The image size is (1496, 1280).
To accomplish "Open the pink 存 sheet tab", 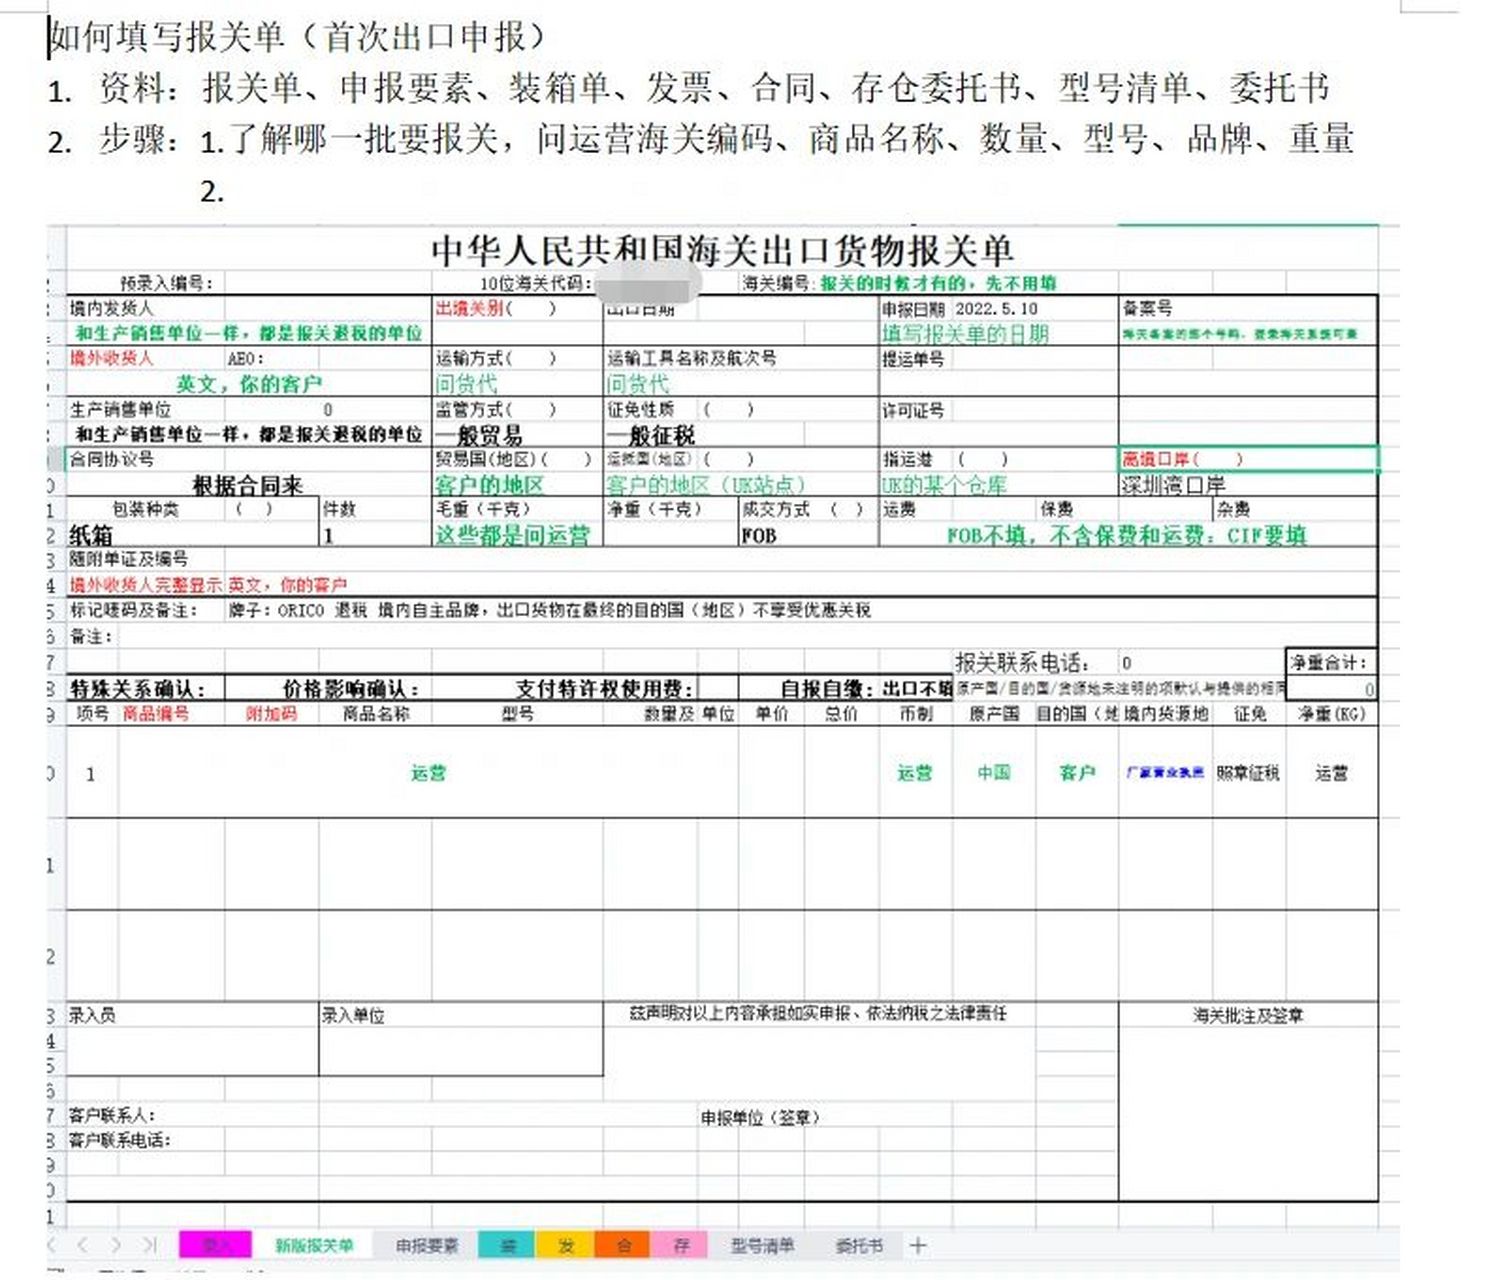I will (680, 1245).
